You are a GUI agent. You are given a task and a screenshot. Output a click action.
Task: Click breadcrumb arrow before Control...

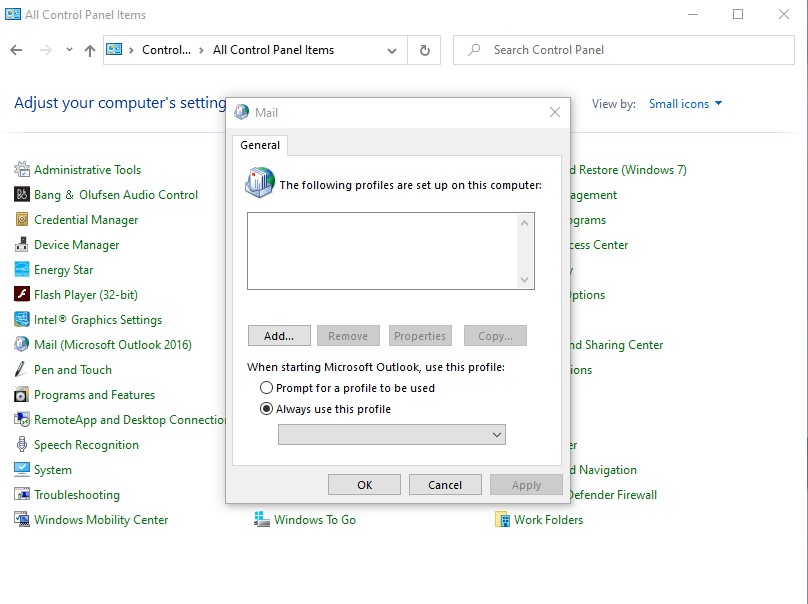pos(131,50)
